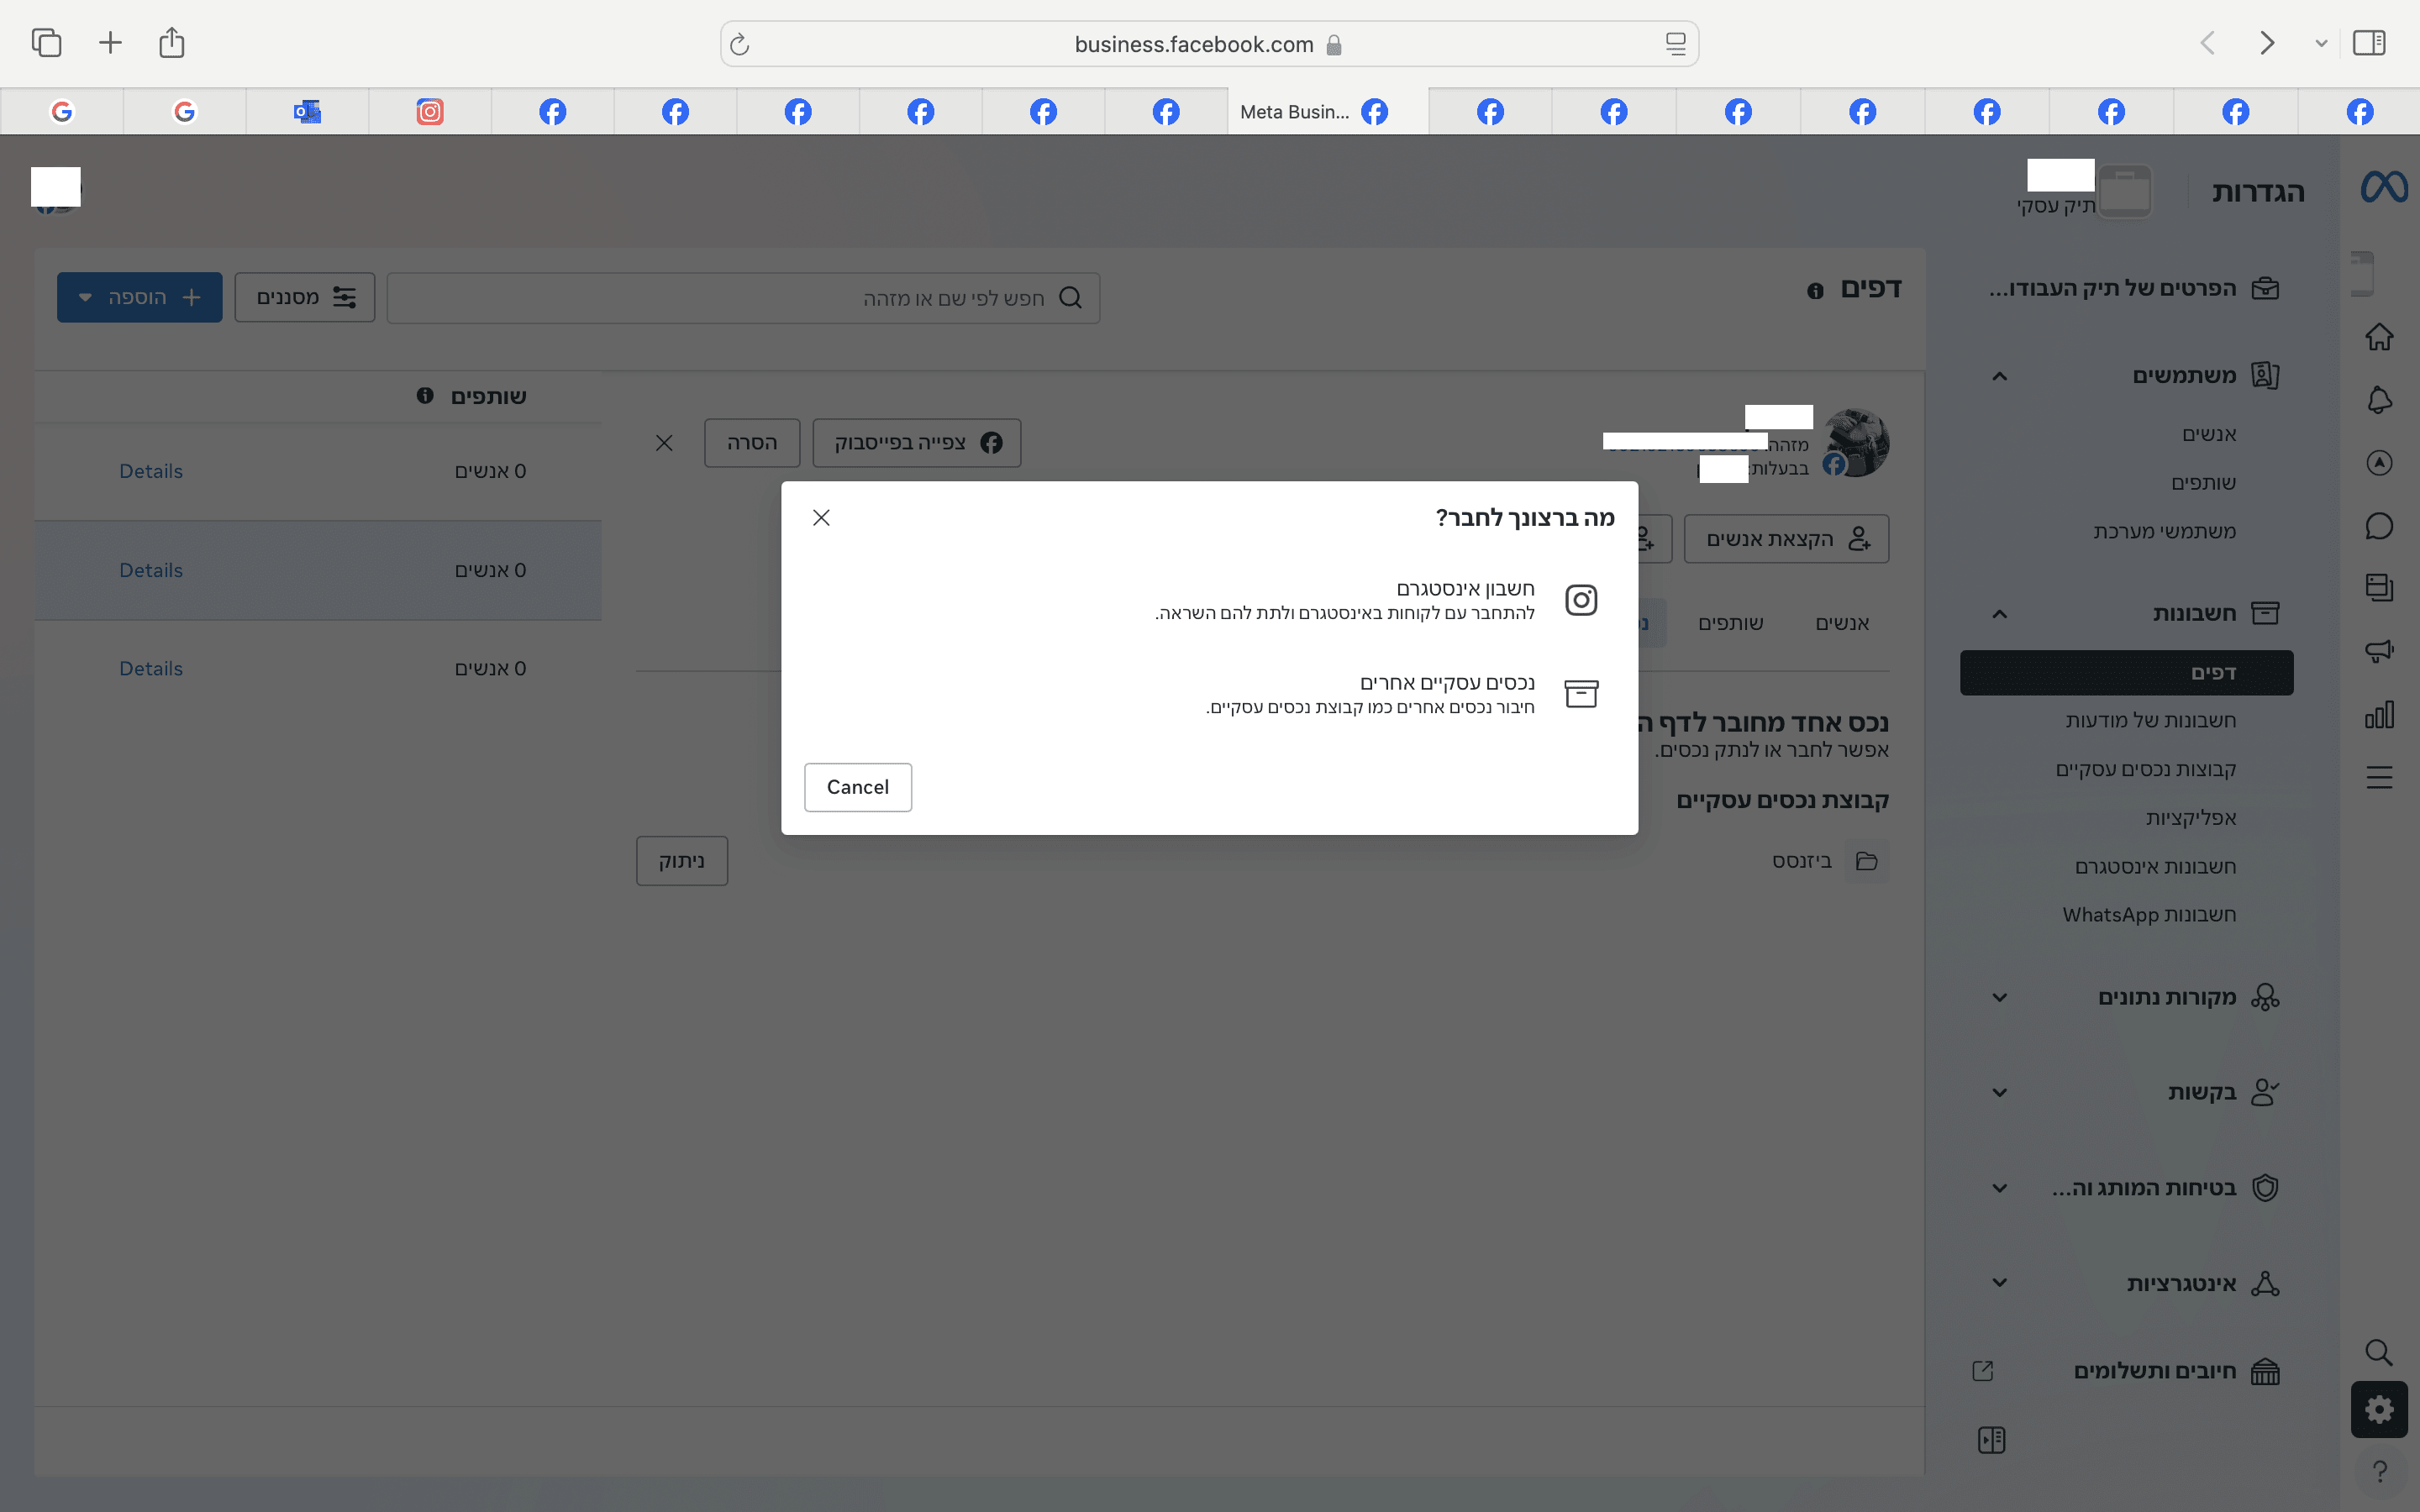Open שותפים in the settings sidebar
The height and width of the screenshot is (1512, 2420).
tap(2203, 483)
